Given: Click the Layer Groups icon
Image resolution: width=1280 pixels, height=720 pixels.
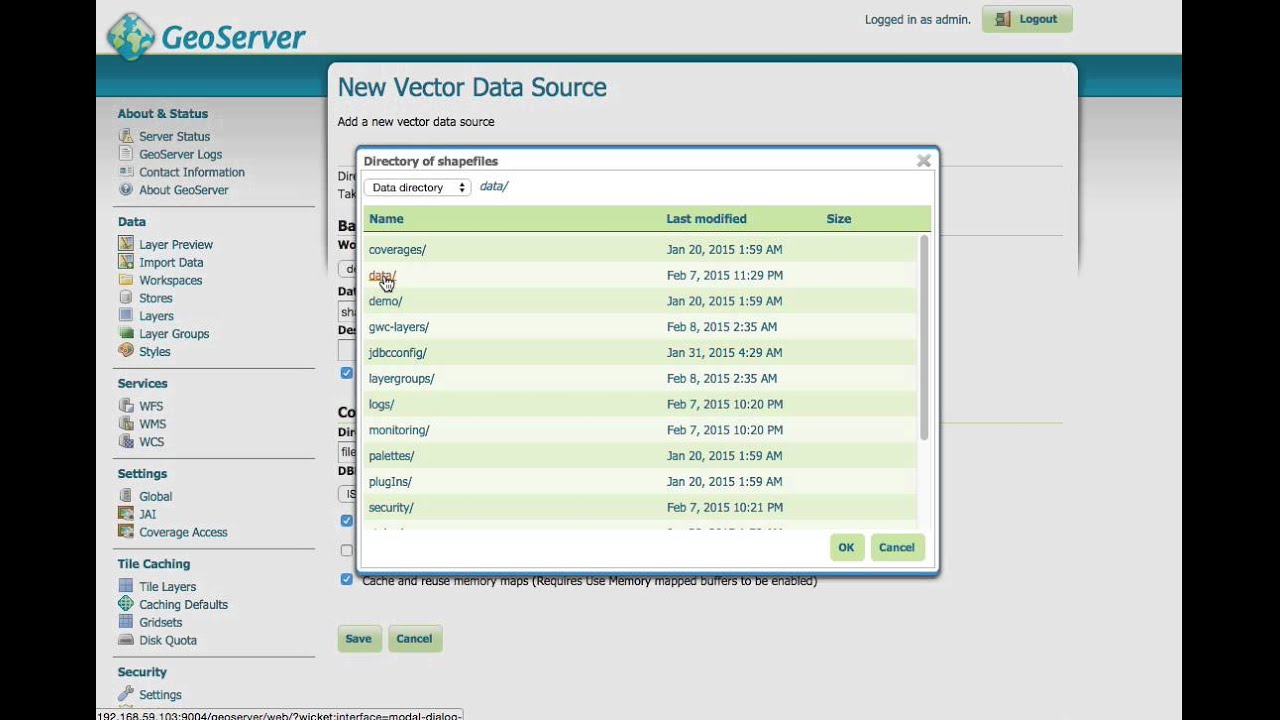Looking at the screenshot, I should pyautogui.click(x=126, y=334).
